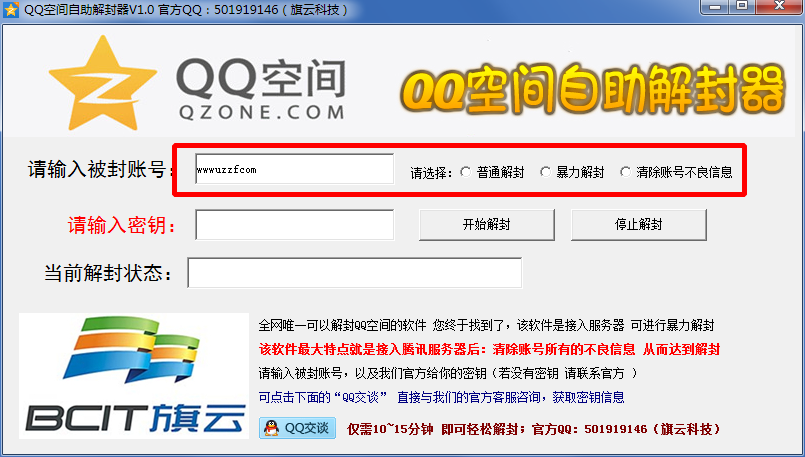The width and height of the screenshot is (805, 457).
Task: Minimize the window
Action: (716, 6)
